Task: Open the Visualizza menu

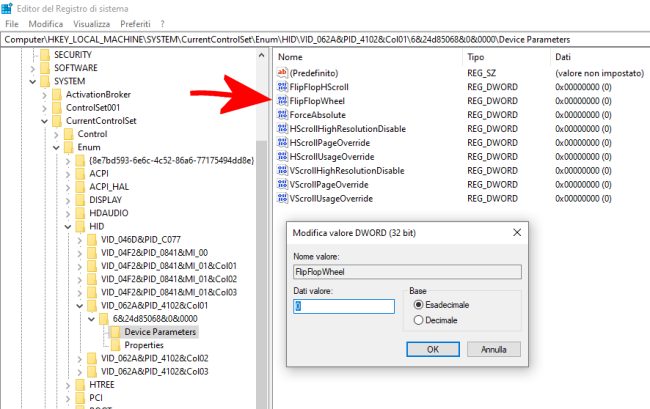Action: pos(91,24)
